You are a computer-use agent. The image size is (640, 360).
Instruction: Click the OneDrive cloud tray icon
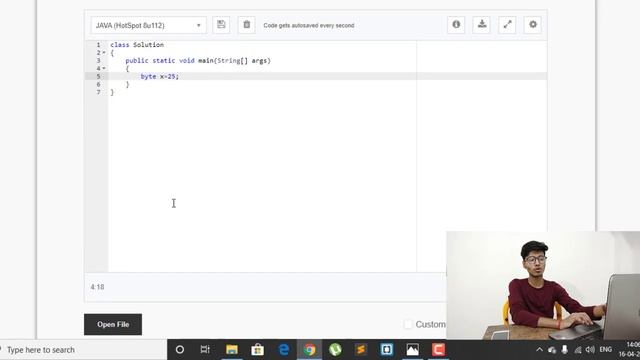(x=552, y=350)
